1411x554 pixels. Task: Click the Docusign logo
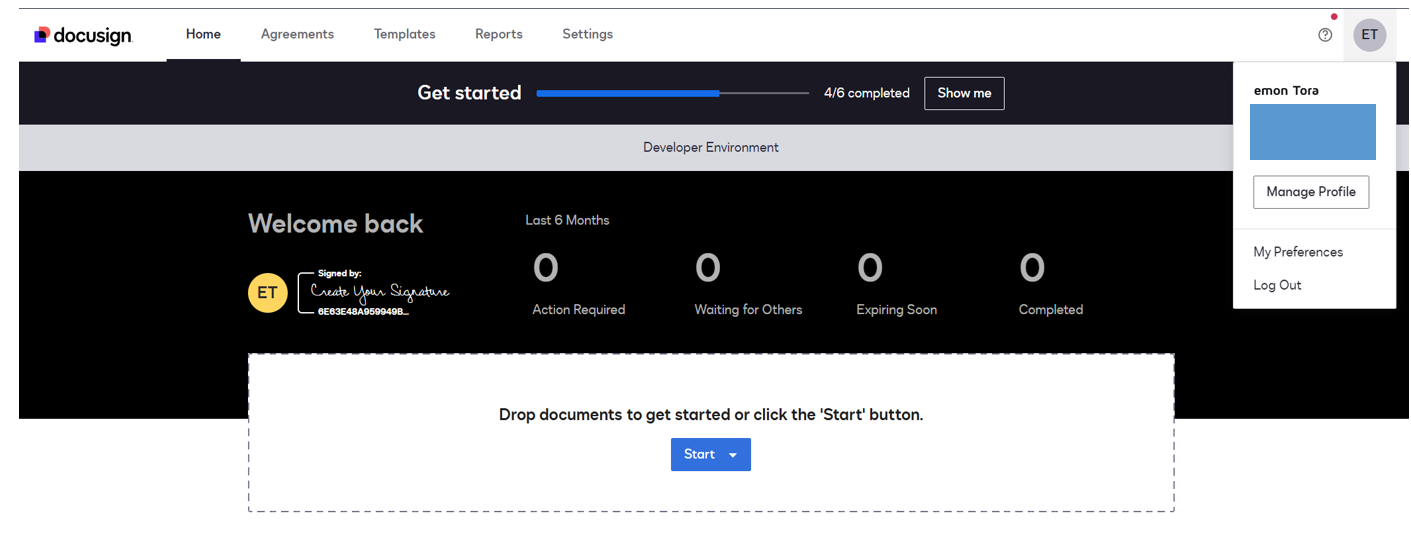(x=83, y=35)
